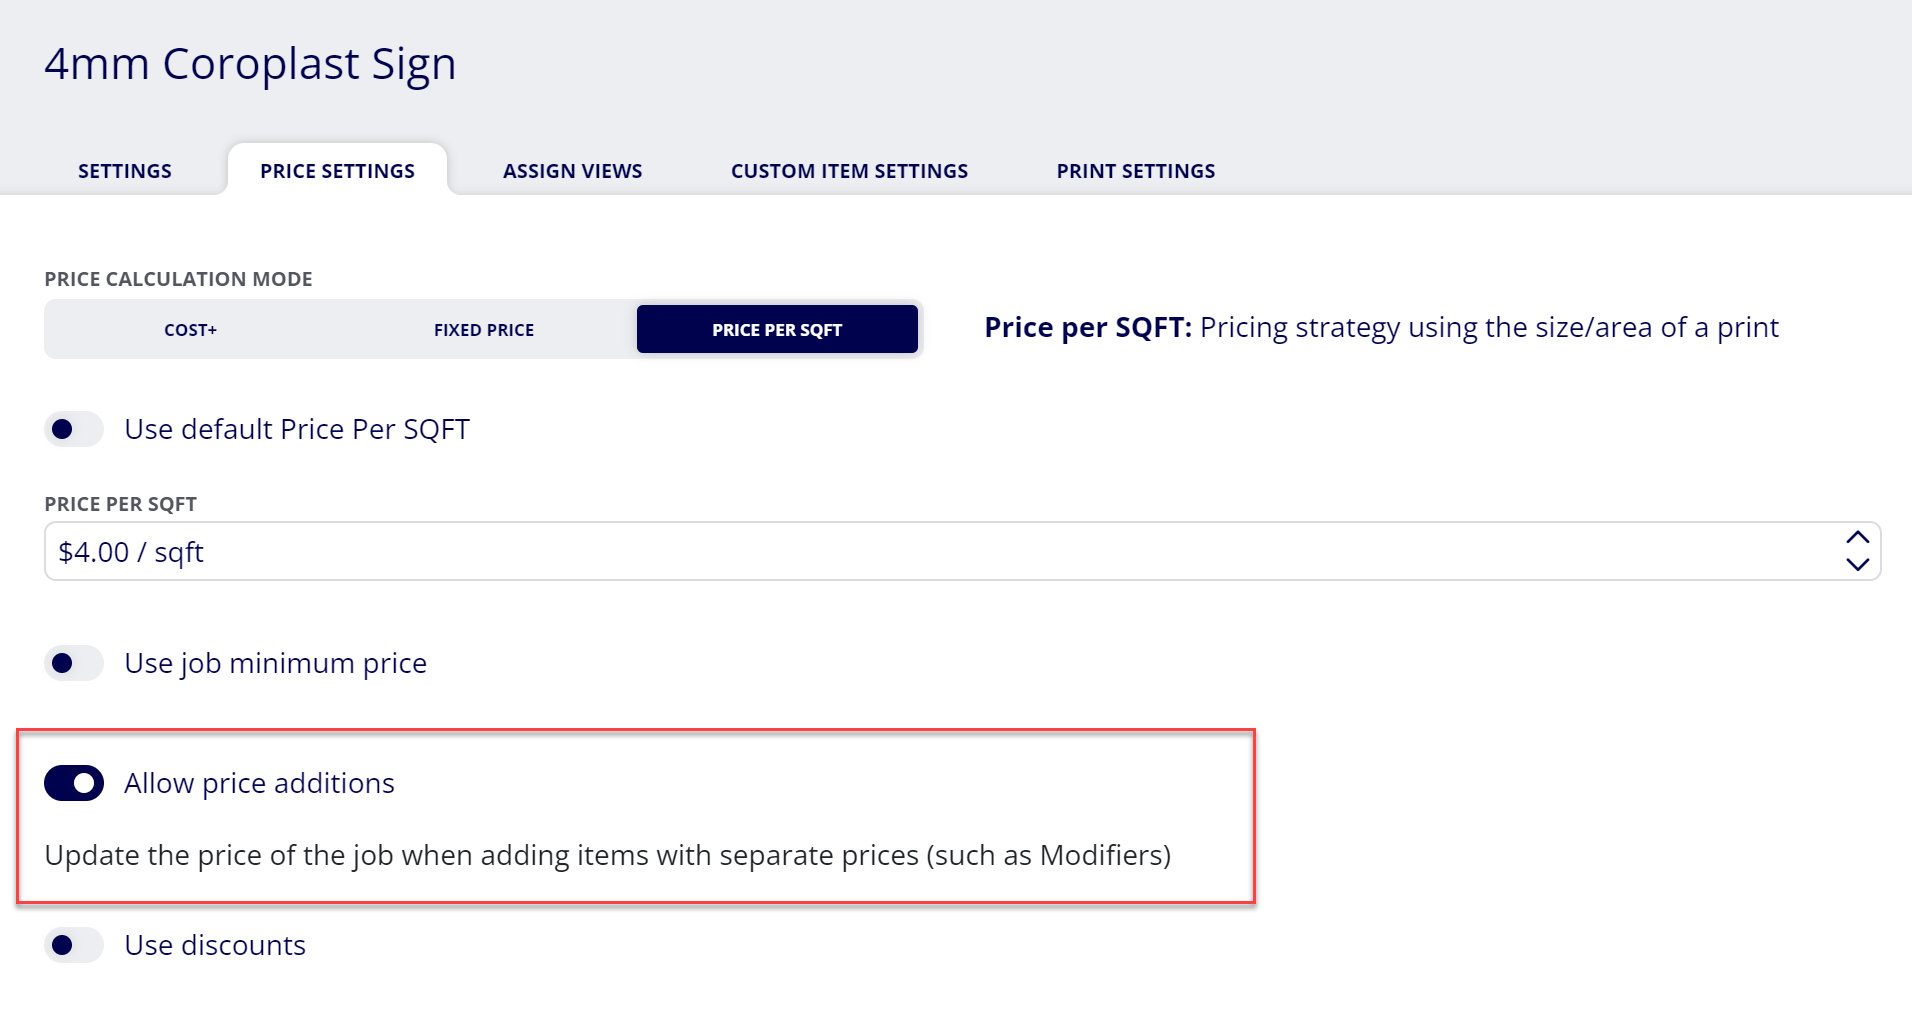
Task: Choose Fixed Price calculation mode
Action: (x=484, y=330)
